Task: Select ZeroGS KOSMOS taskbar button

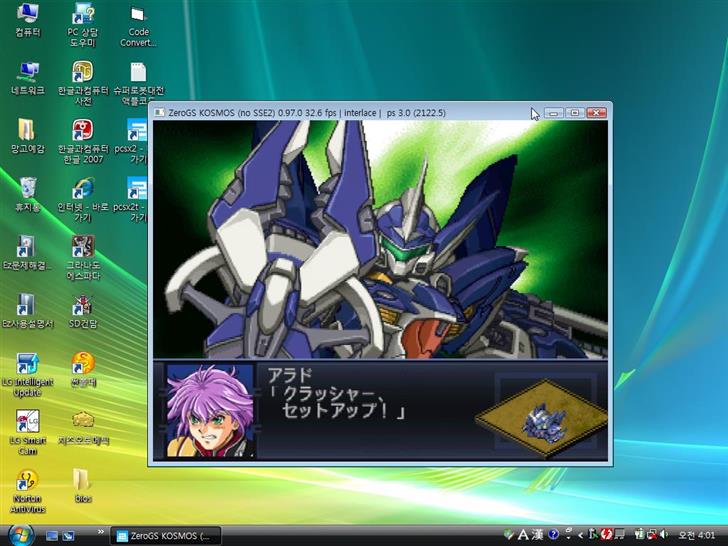Action: (165, 536)
